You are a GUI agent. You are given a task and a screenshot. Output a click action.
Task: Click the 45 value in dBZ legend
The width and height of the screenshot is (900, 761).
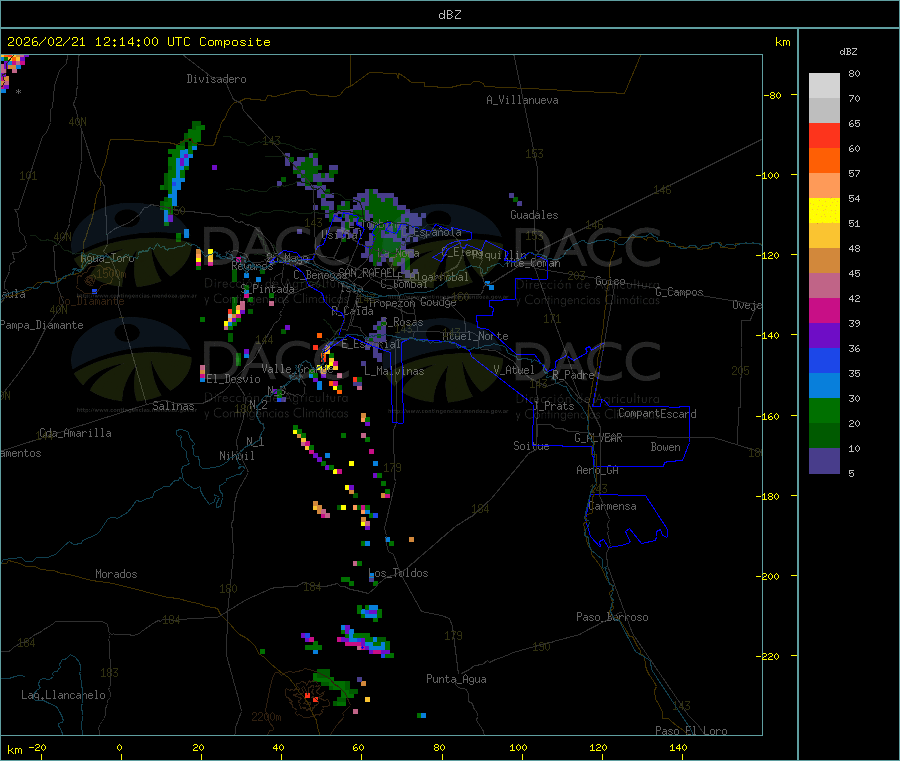click(854, 274)
